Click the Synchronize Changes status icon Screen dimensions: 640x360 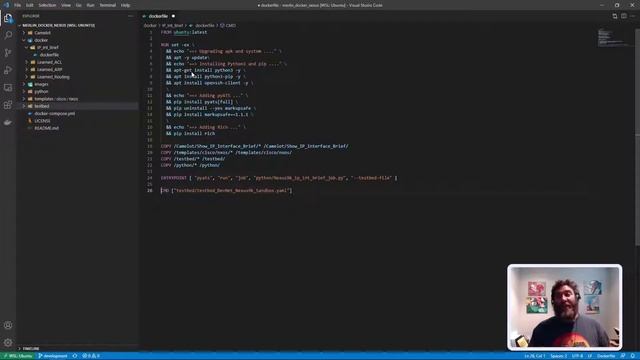click(x=75, y=356)
